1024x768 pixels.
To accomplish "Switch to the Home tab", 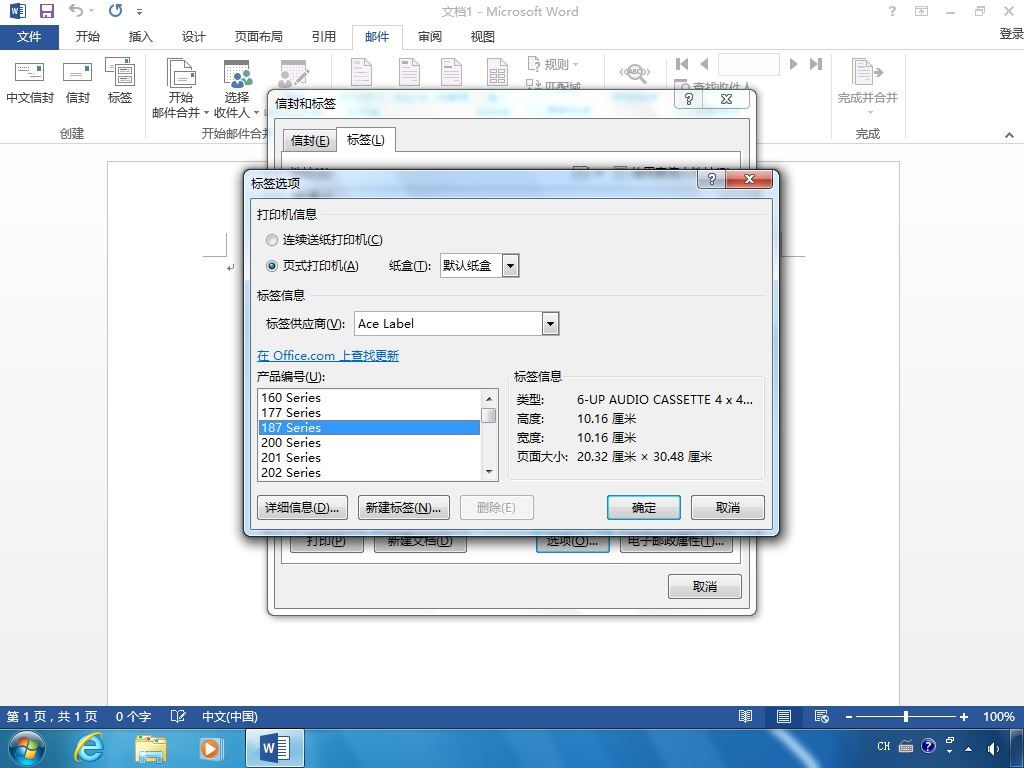I will (88, 37).
